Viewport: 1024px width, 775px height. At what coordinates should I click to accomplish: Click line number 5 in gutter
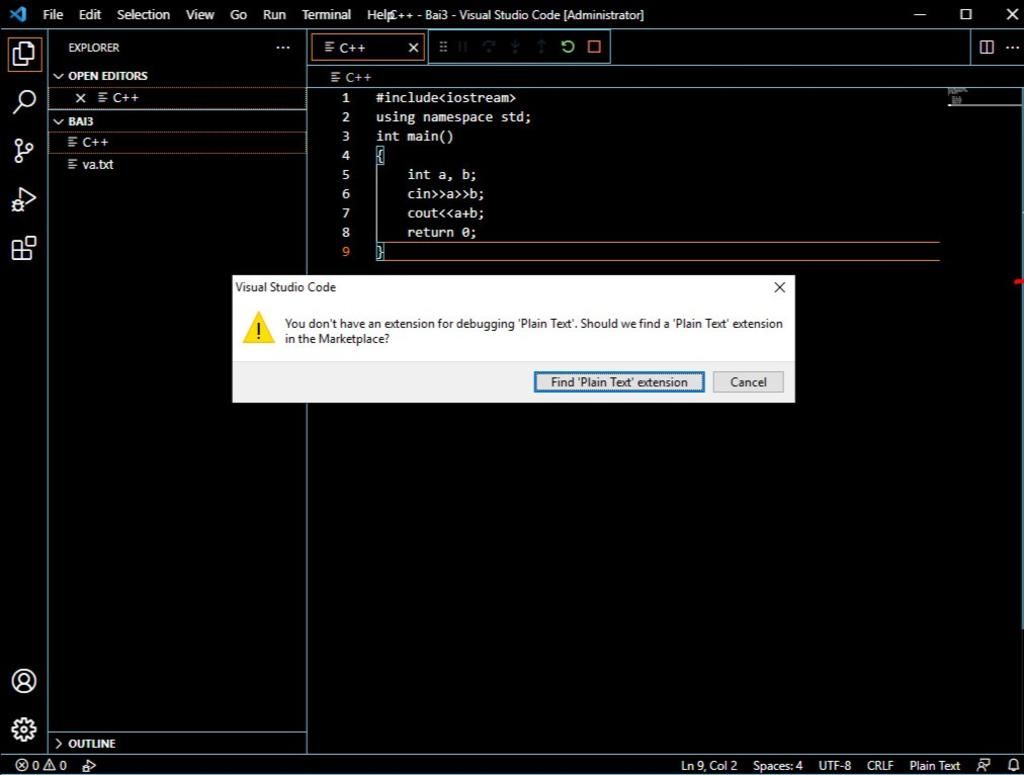(345, 175)
